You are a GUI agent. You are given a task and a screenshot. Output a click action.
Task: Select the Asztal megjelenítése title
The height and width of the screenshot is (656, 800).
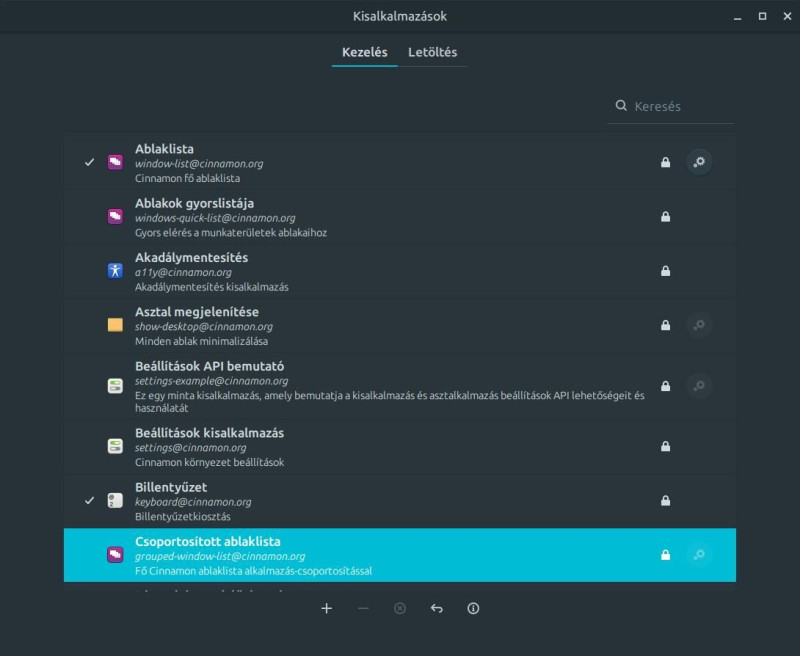197,312
